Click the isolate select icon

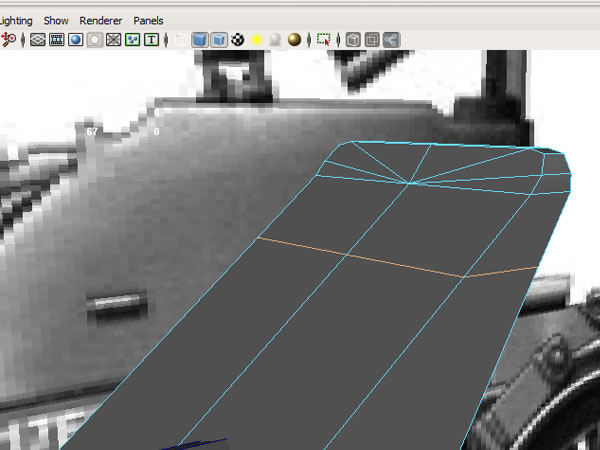click(324, 40)
